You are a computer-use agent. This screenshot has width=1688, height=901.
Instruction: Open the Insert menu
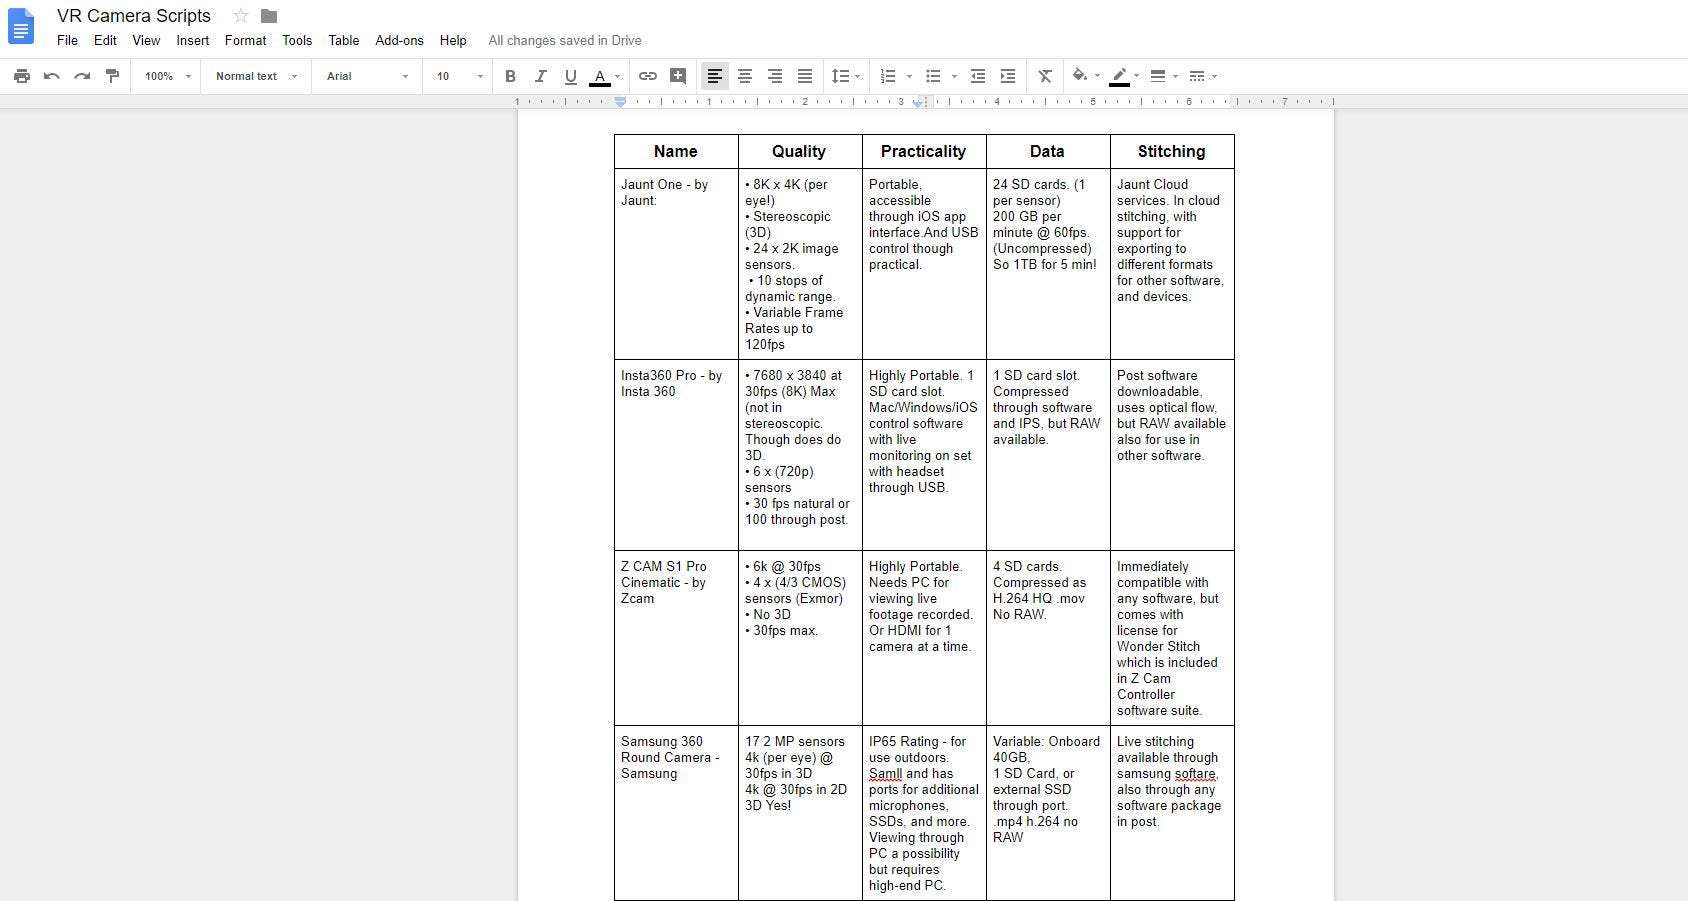[193, 41]
